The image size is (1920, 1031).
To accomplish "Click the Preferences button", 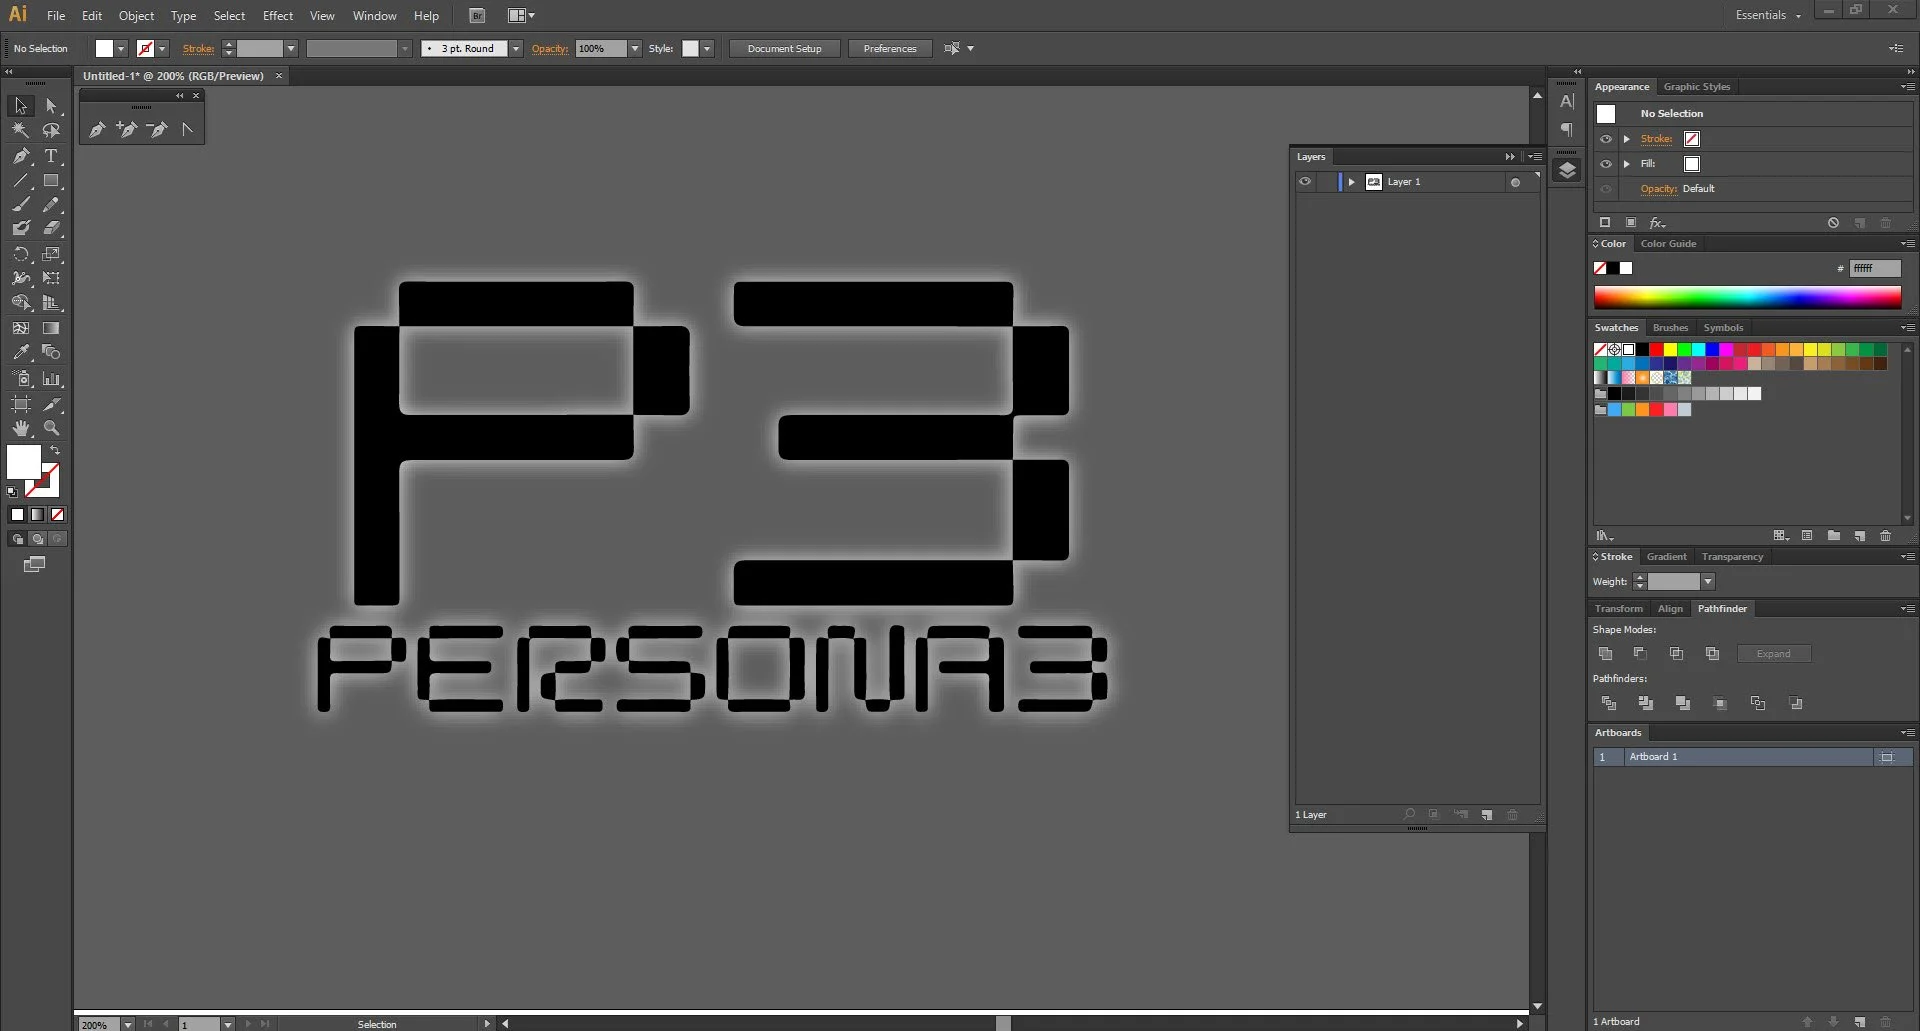I will coord(890,49).
